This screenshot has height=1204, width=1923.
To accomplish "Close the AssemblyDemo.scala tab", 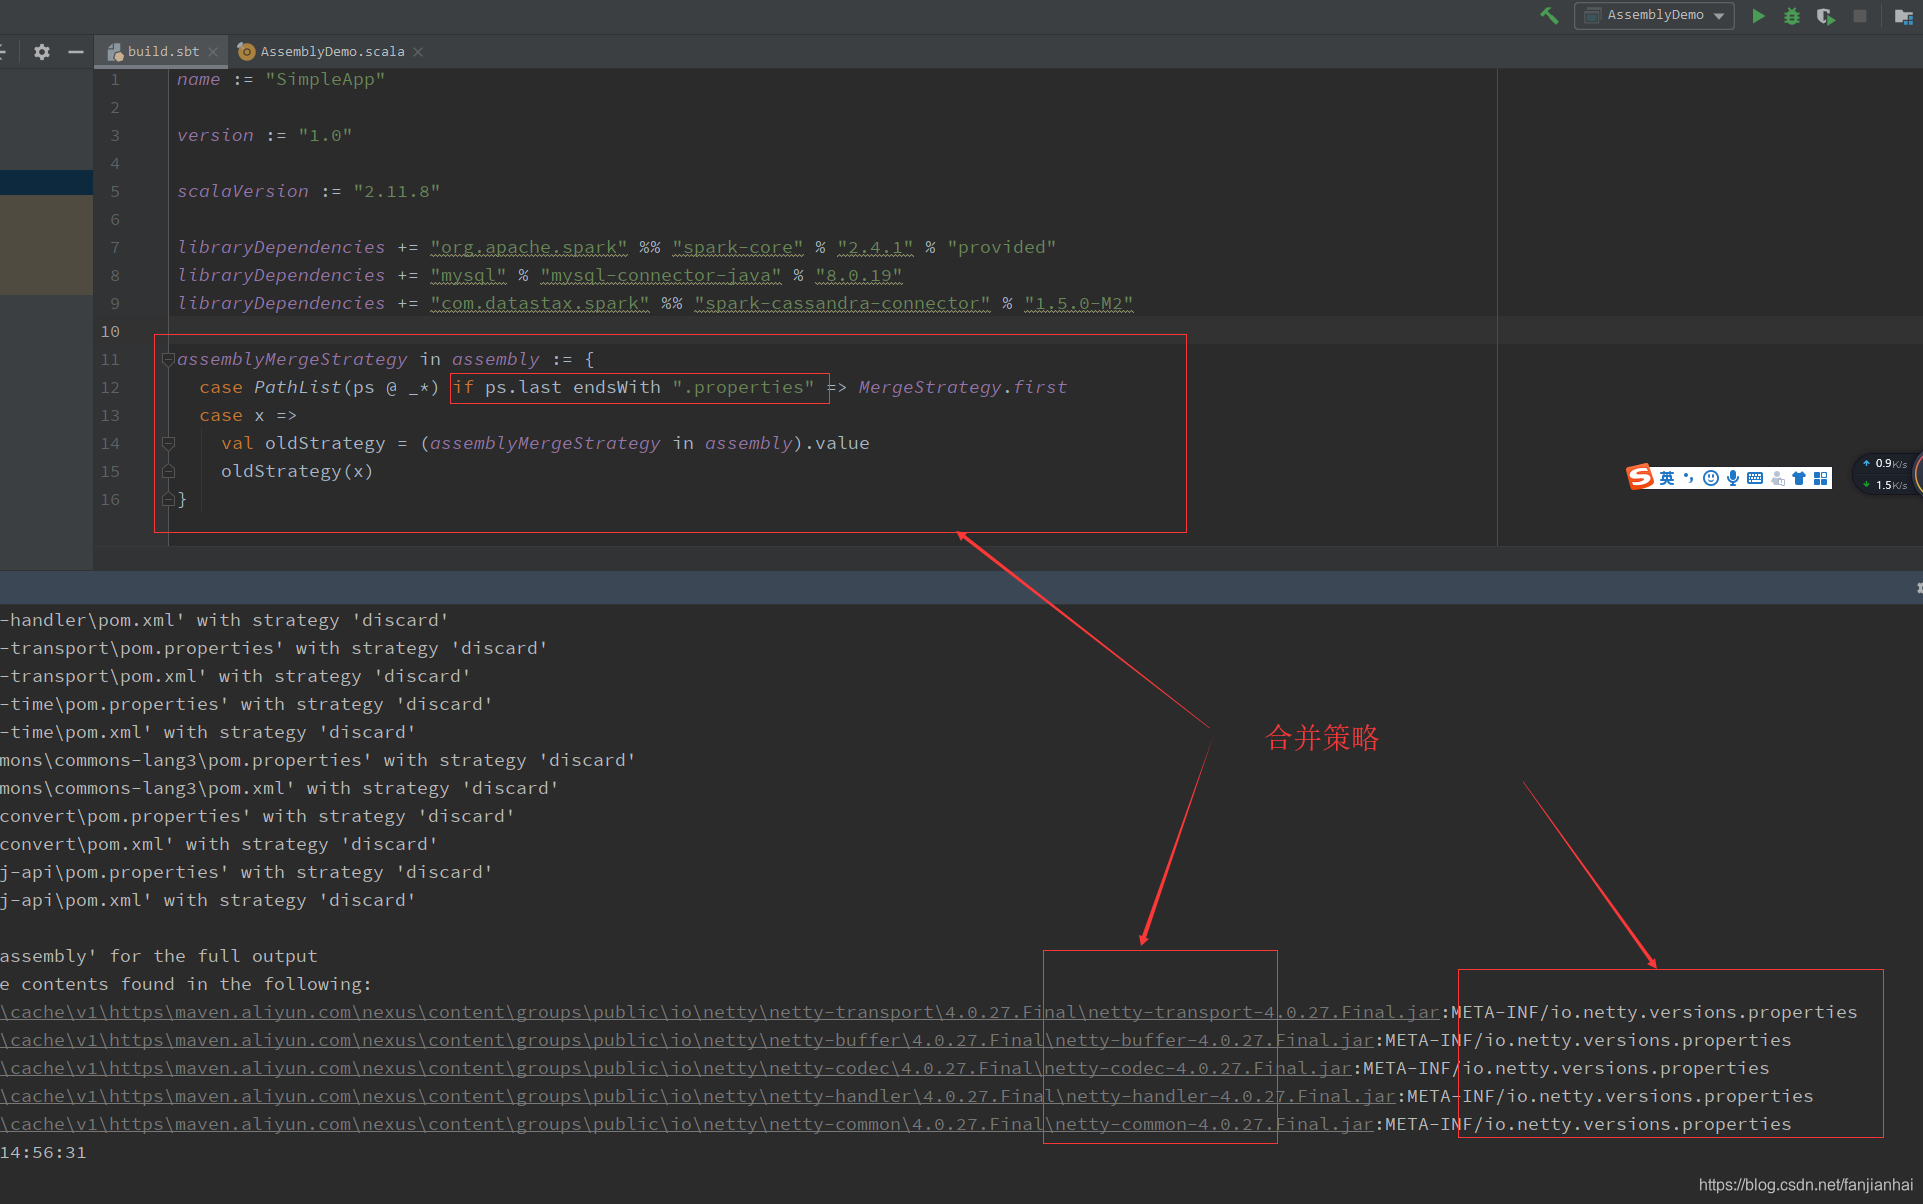I will coord(418,52).
